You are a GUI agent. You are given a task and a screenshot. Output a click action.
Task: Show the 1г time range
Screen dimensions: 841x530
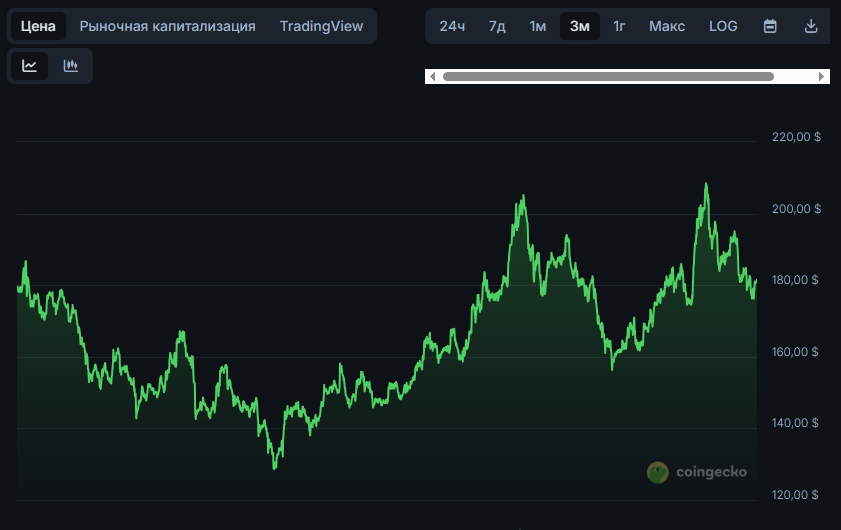point(620,26)
